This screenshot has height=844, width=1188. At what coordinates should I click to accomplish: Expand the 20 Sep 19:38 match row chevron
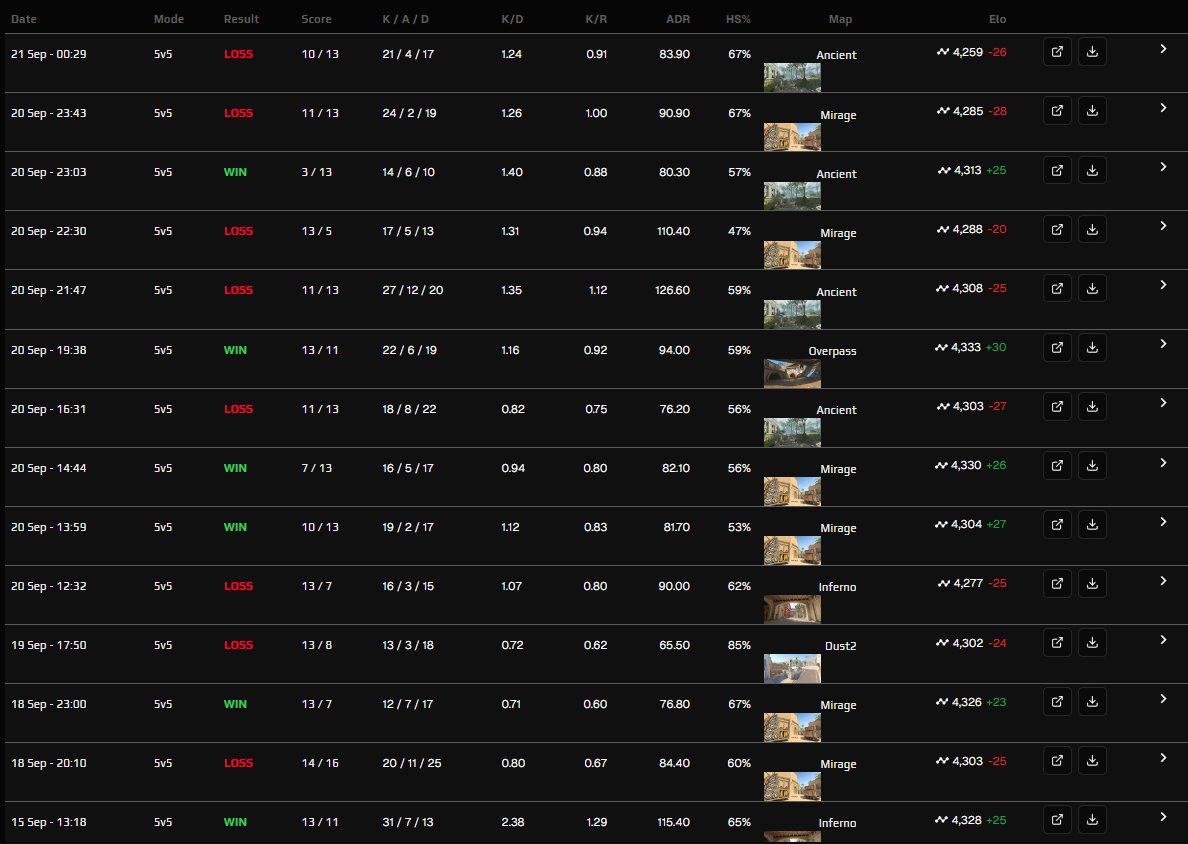point(1163,345)
